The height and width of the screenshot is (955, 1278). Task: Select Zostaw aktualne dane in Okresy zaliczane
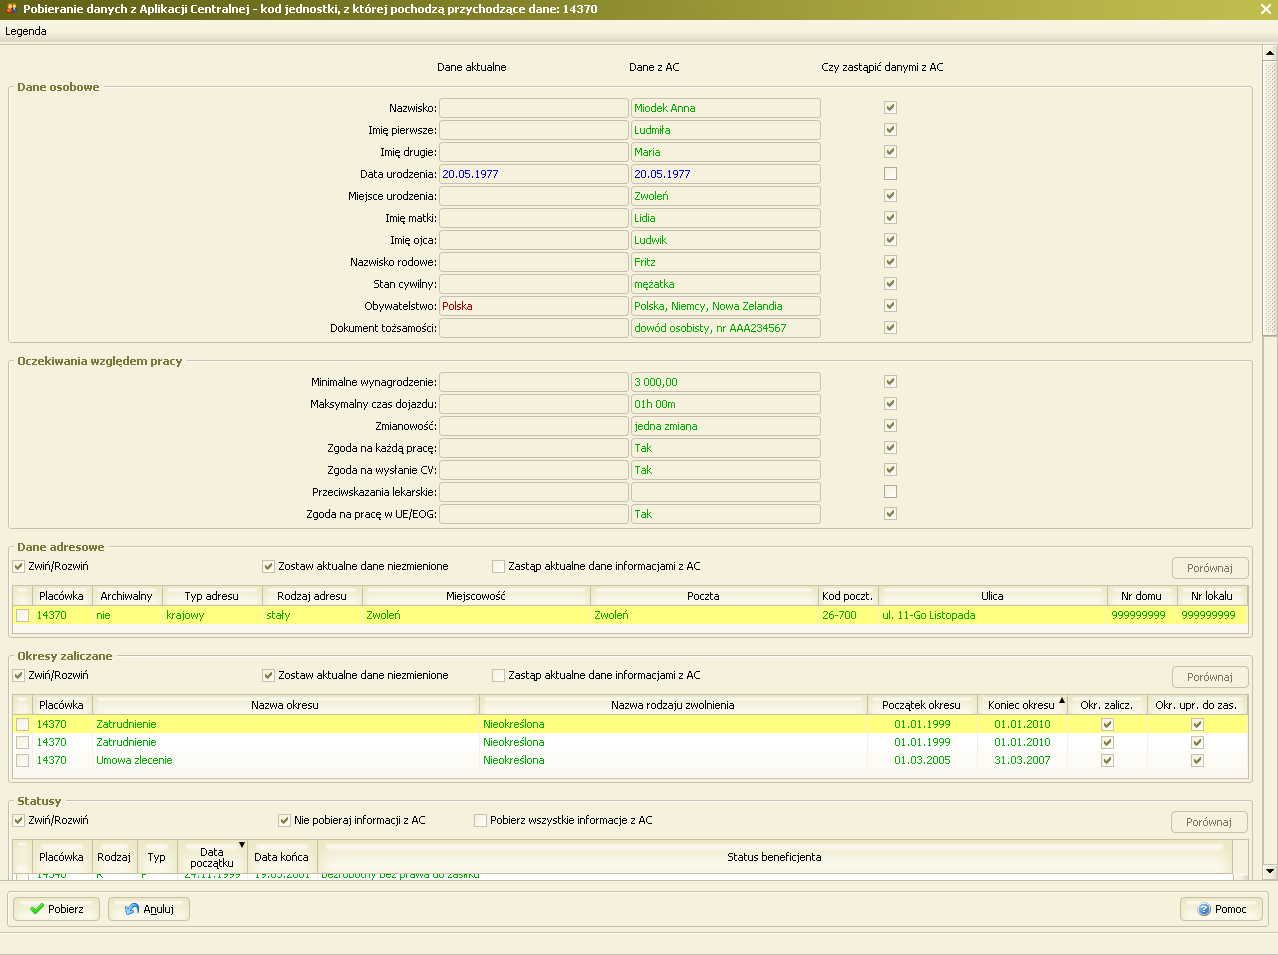point(268,675)
